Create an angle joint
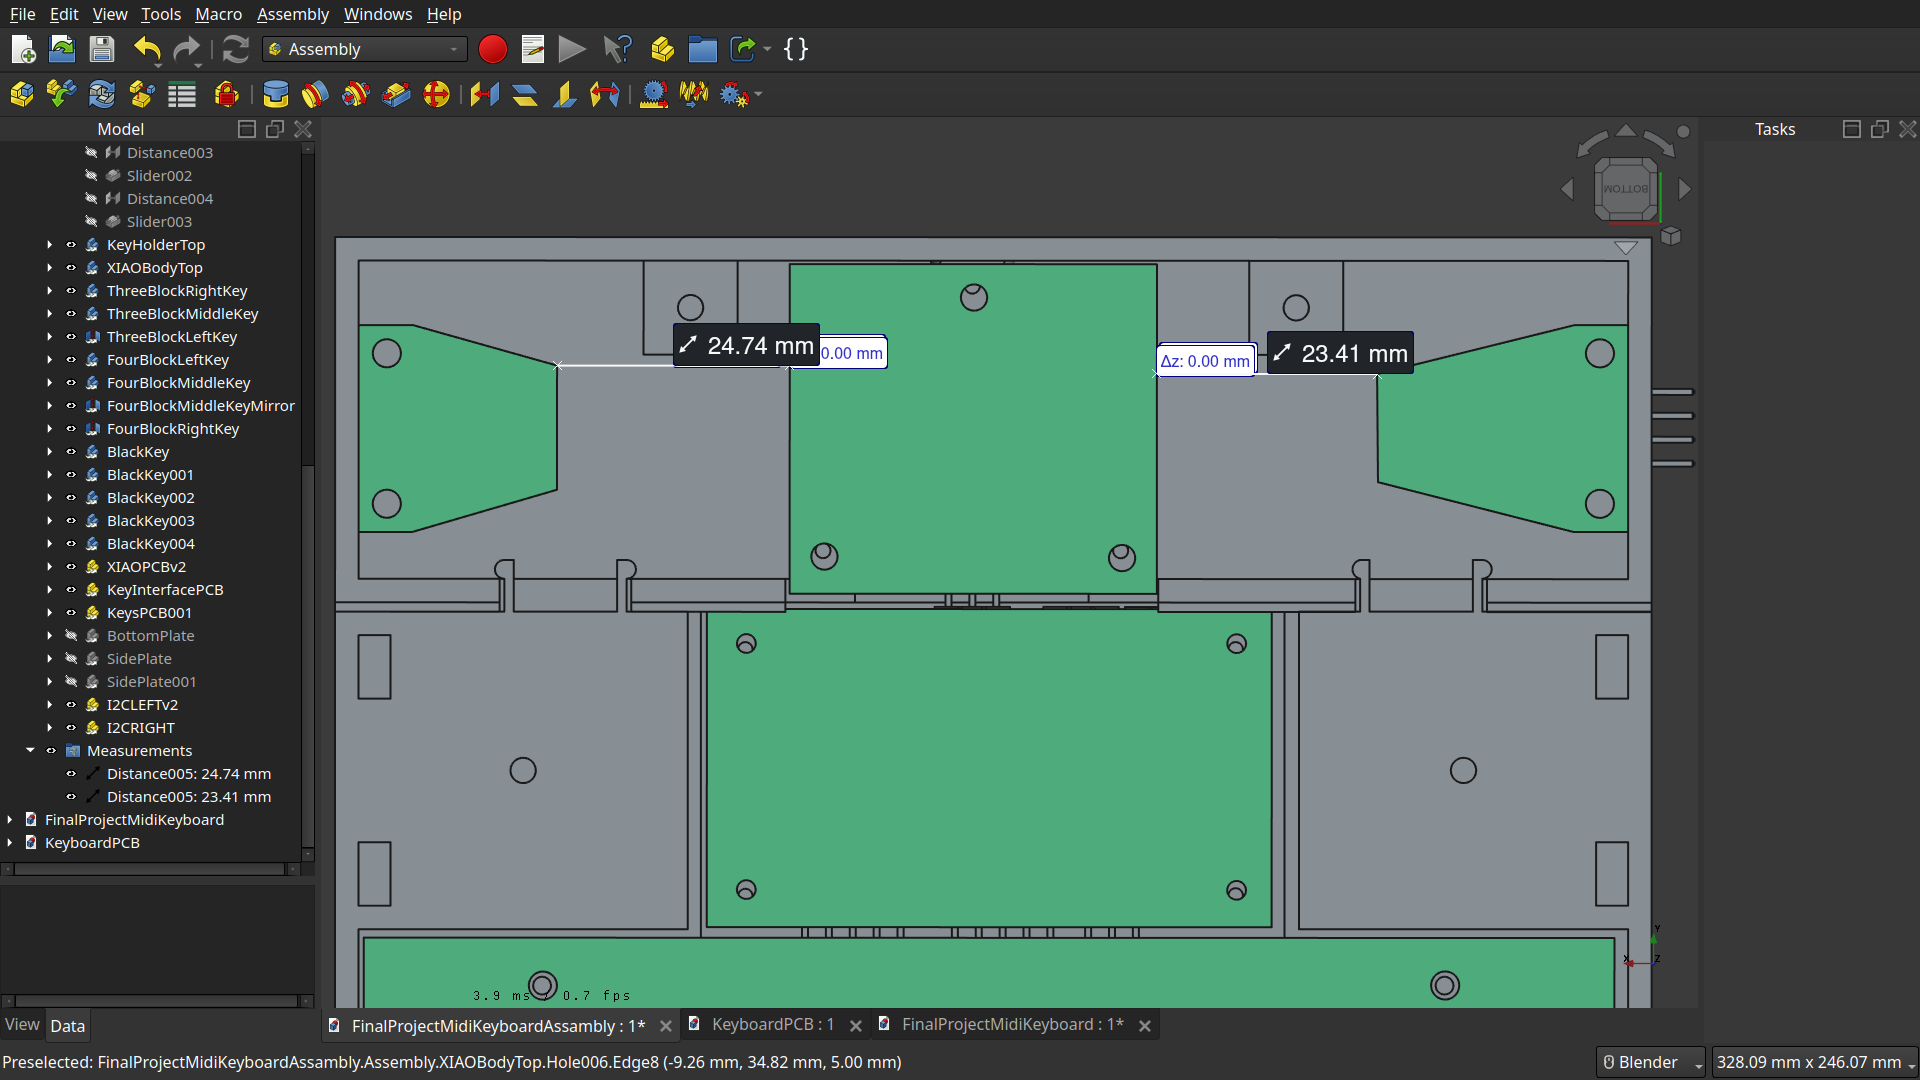This screenshot has height=1080, width=1920. click(x=605, y=95)
